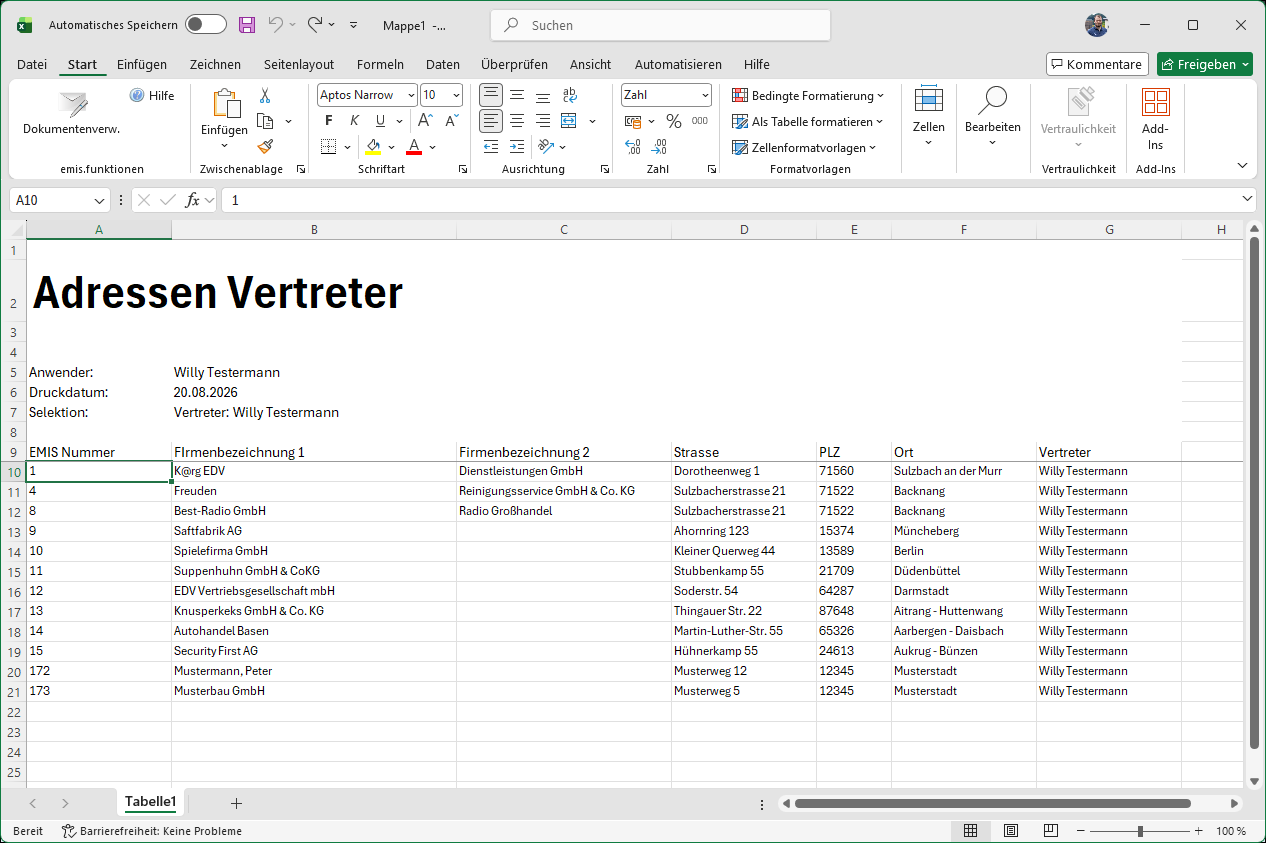Adjust the zoom slider handle
The width and height of the screenshot is (1266, 843).
(1140, 831)
